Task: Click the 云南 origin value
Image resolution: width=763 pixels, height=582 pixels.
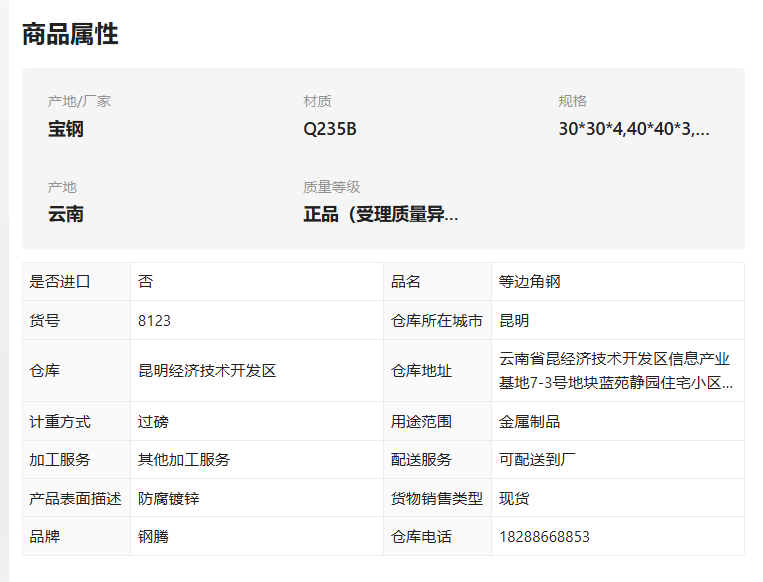Action: tap(66, 214)
